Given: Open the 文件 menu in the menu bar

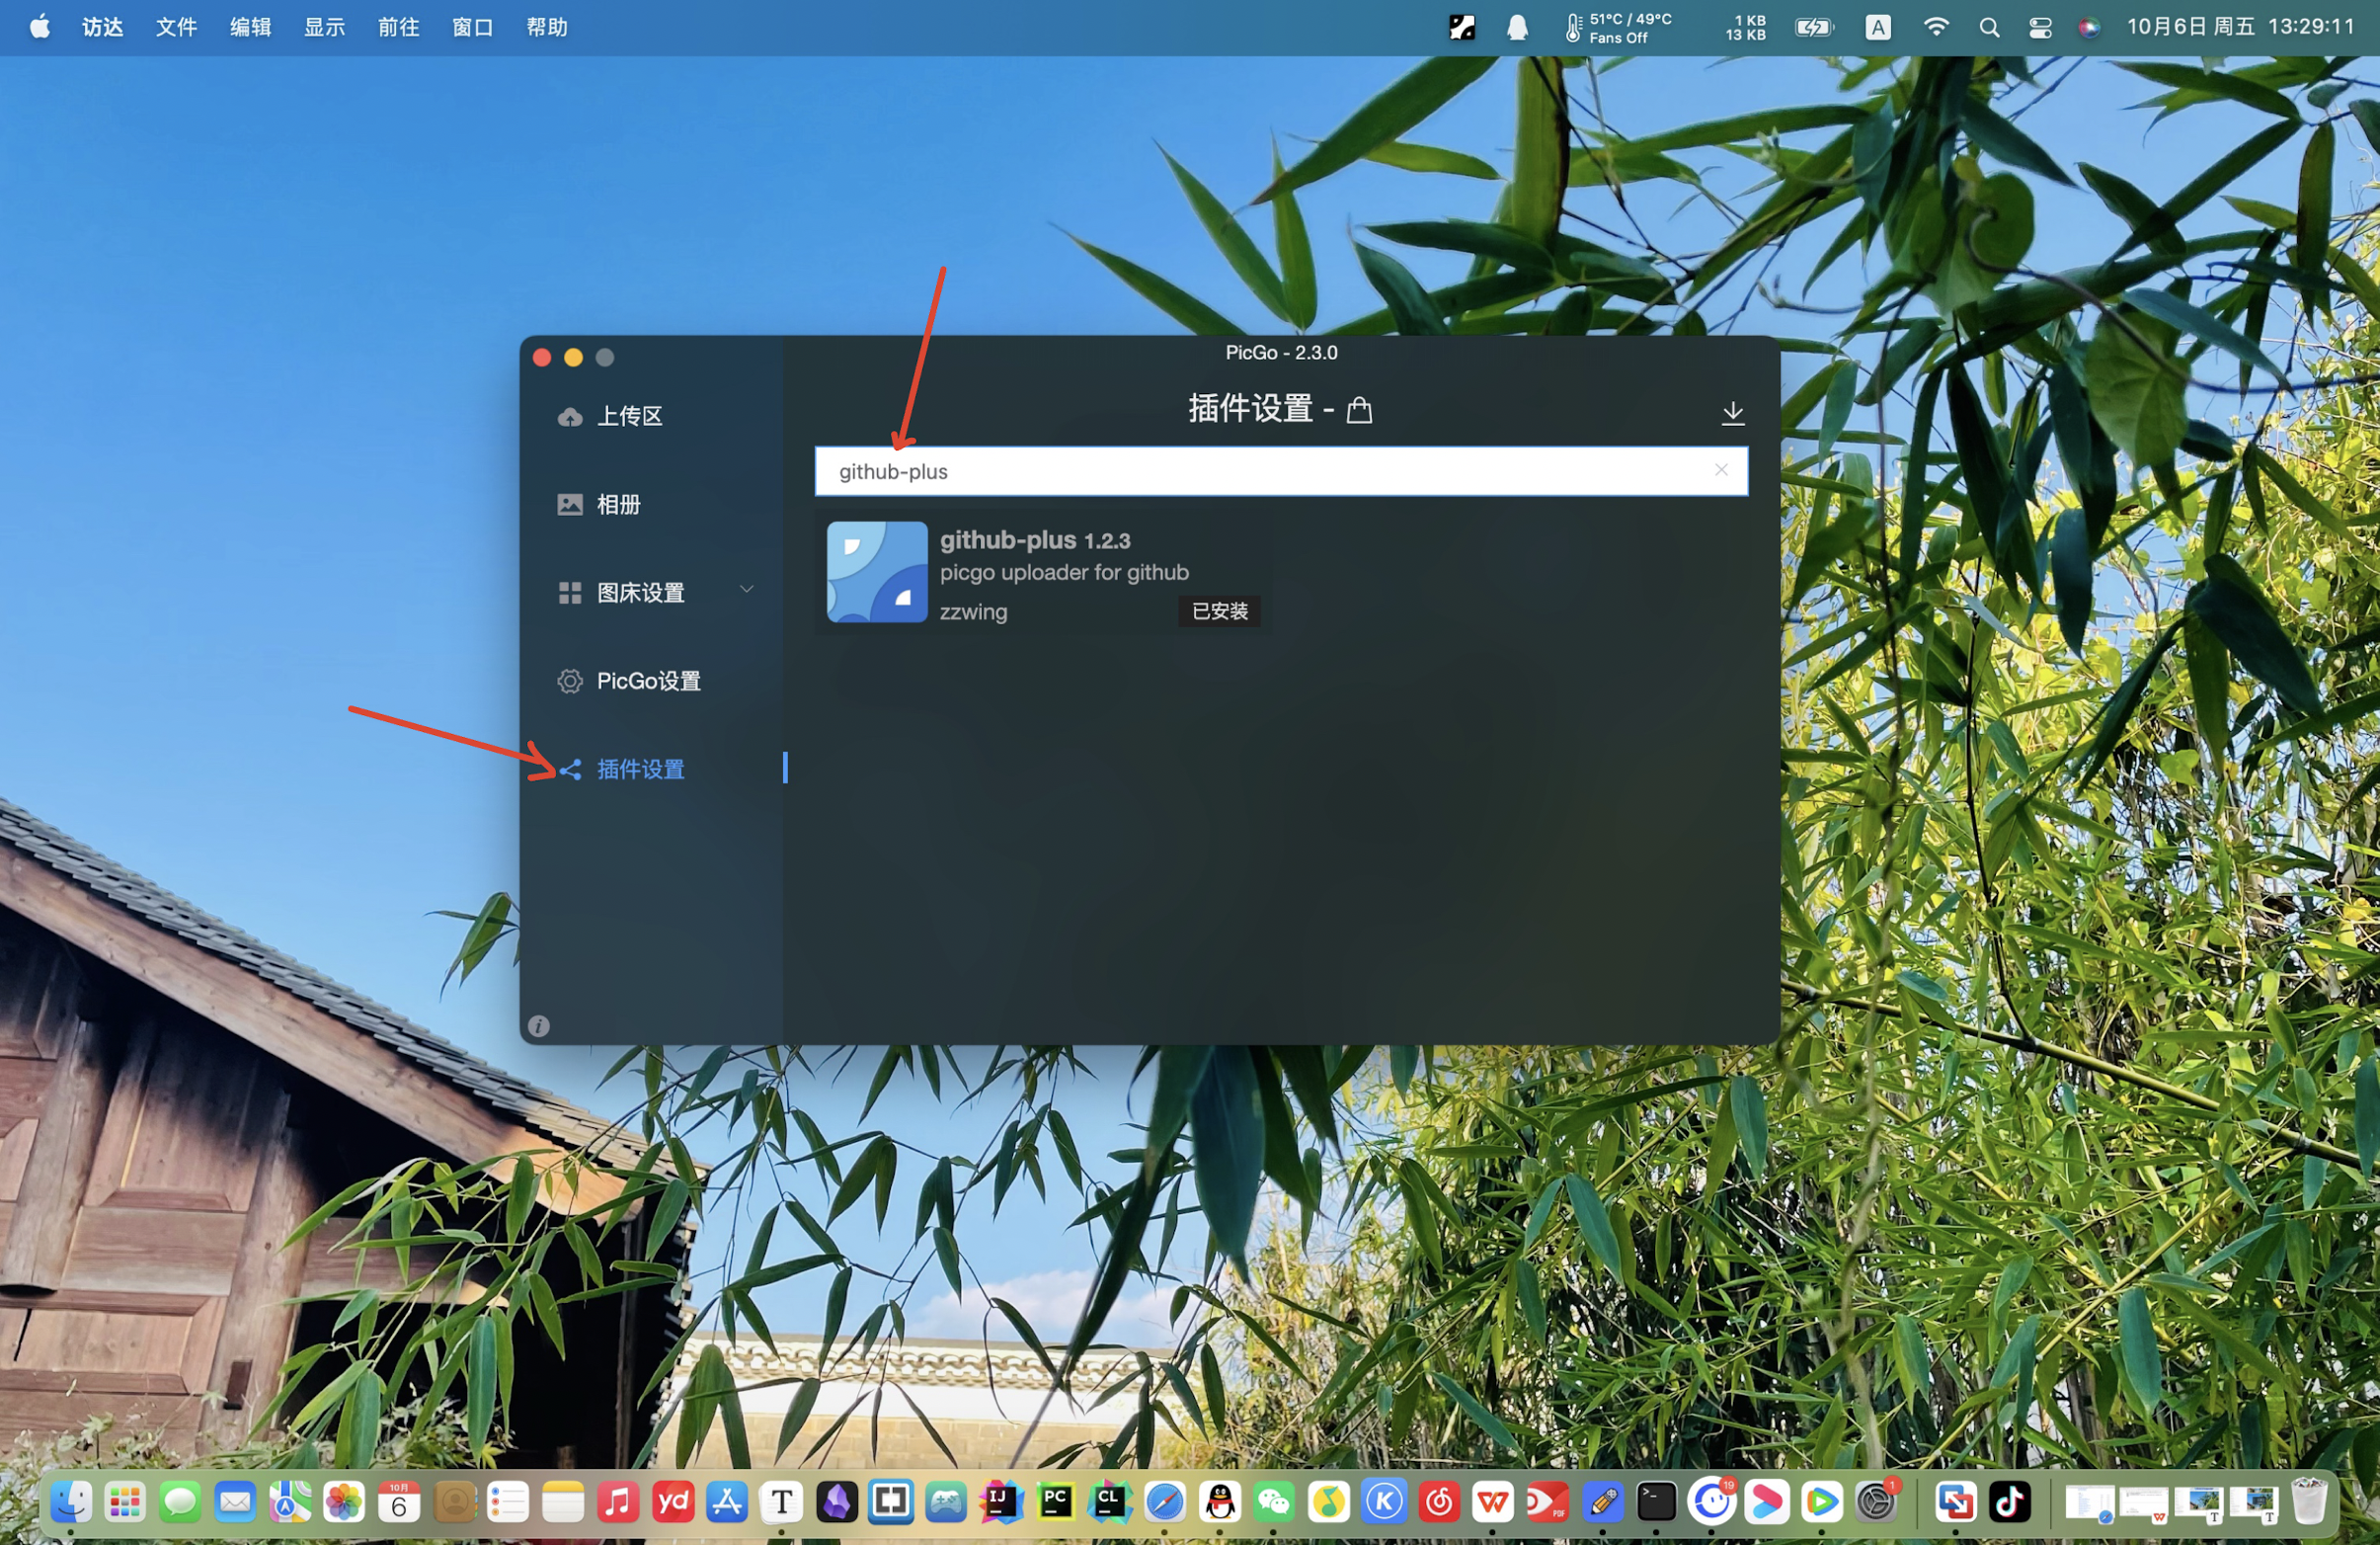Looking at the screenshot, I should 176,27.
